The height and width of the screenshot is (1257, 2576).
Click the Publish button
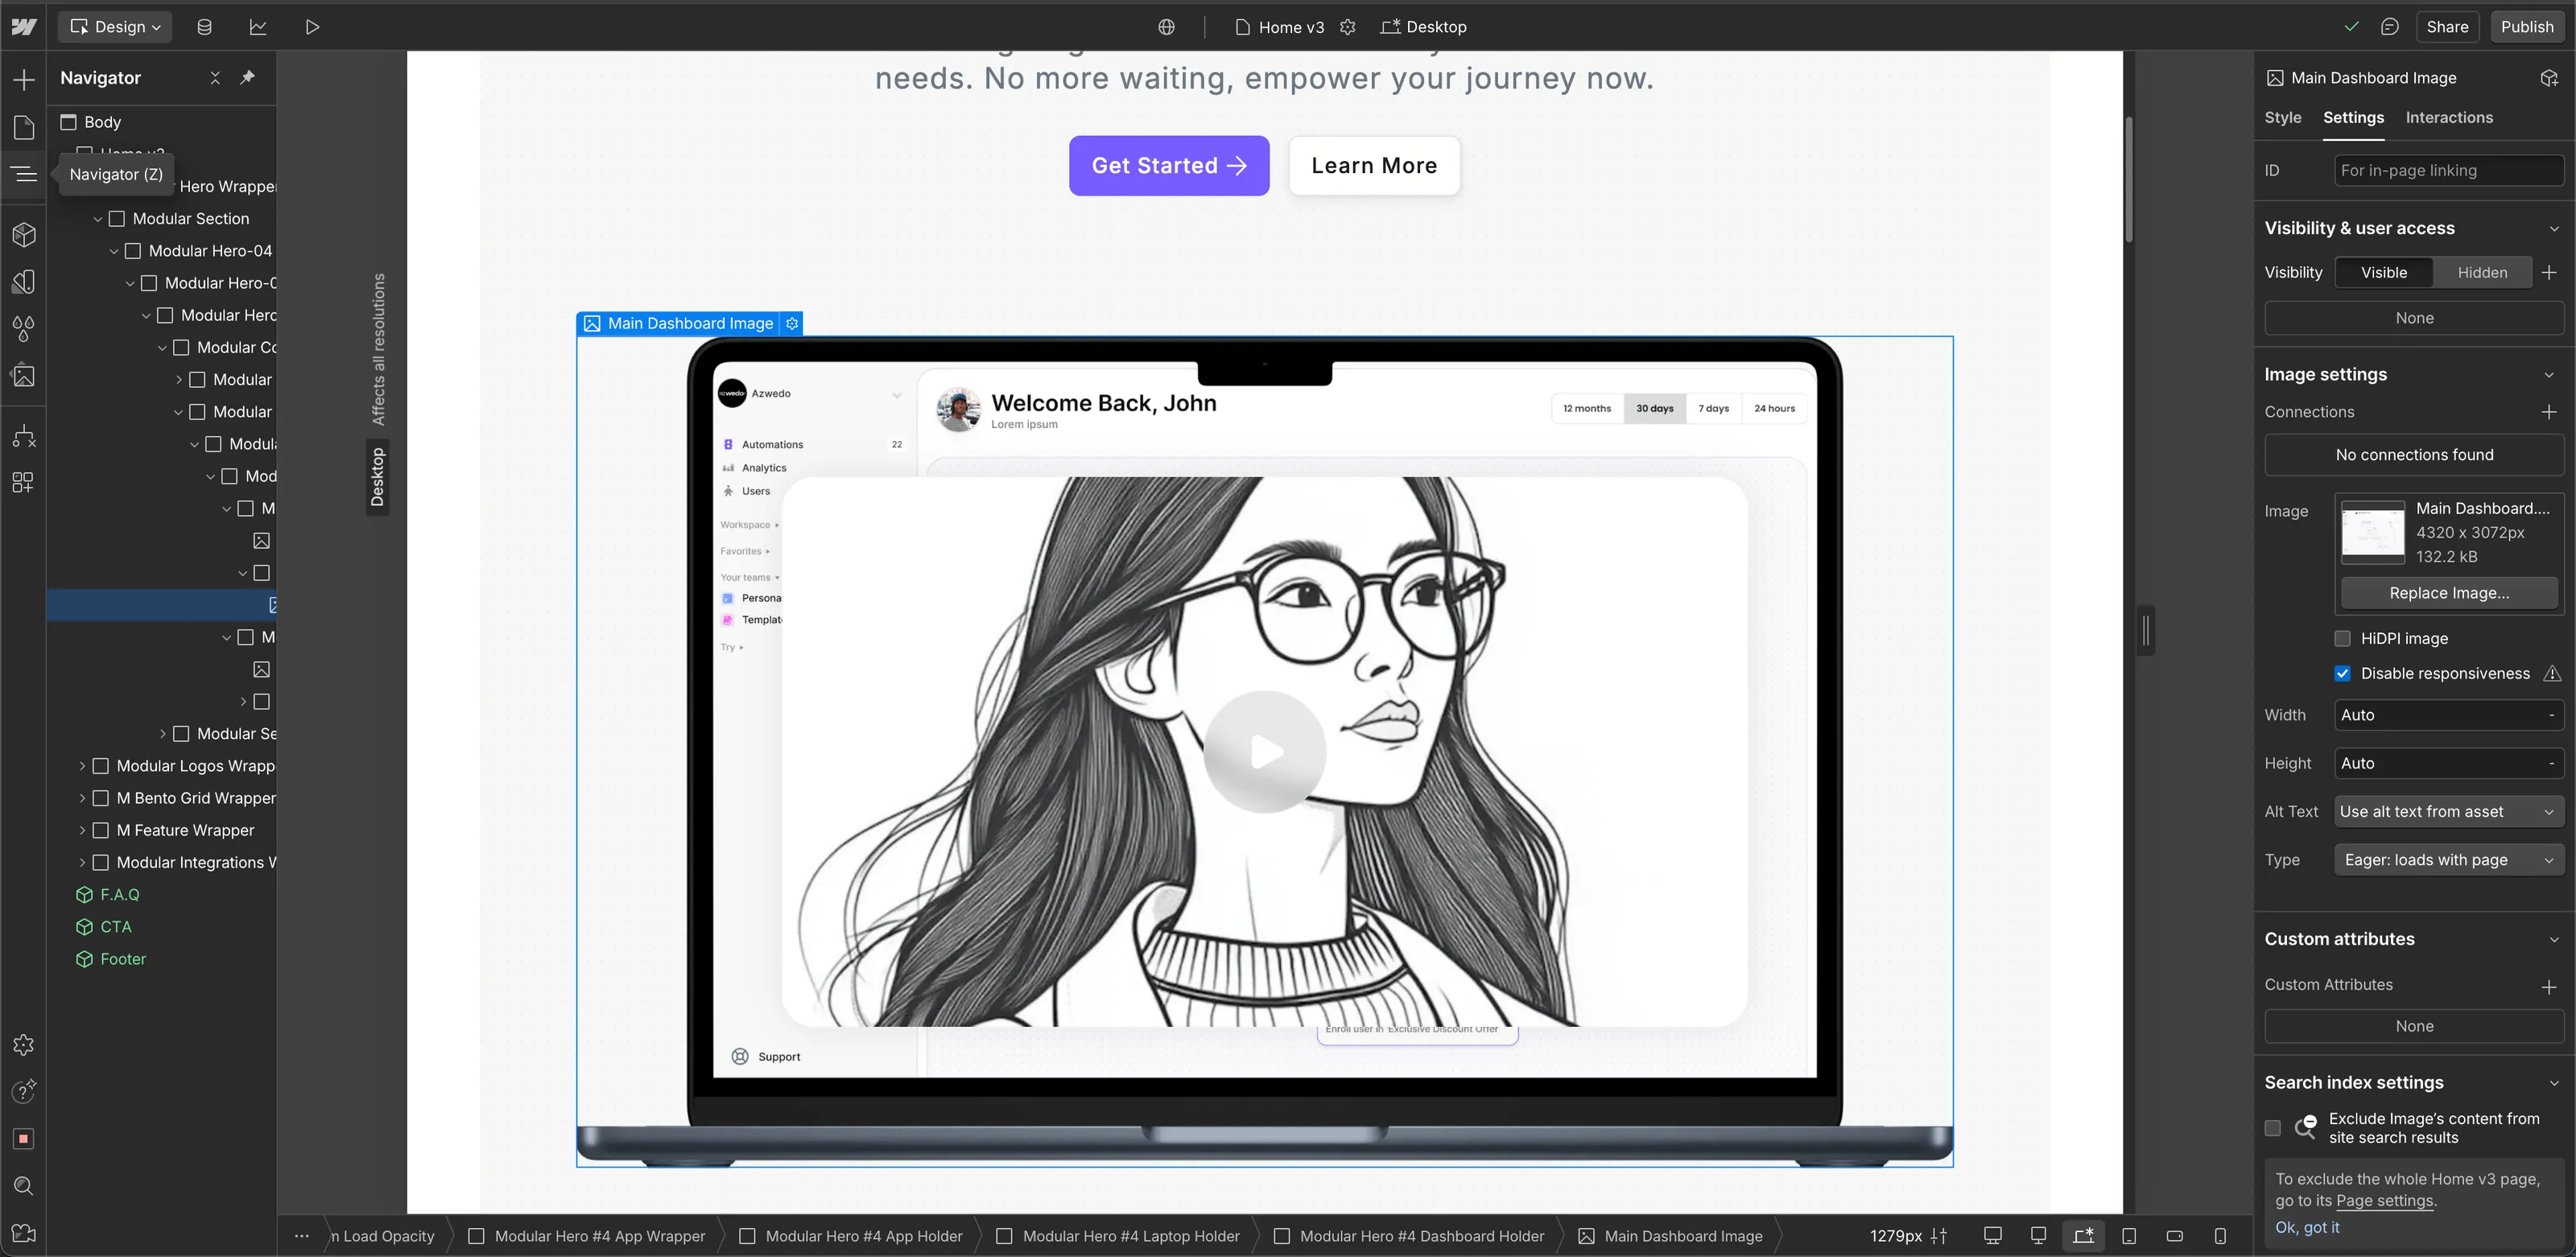(x=2526, y=27)
